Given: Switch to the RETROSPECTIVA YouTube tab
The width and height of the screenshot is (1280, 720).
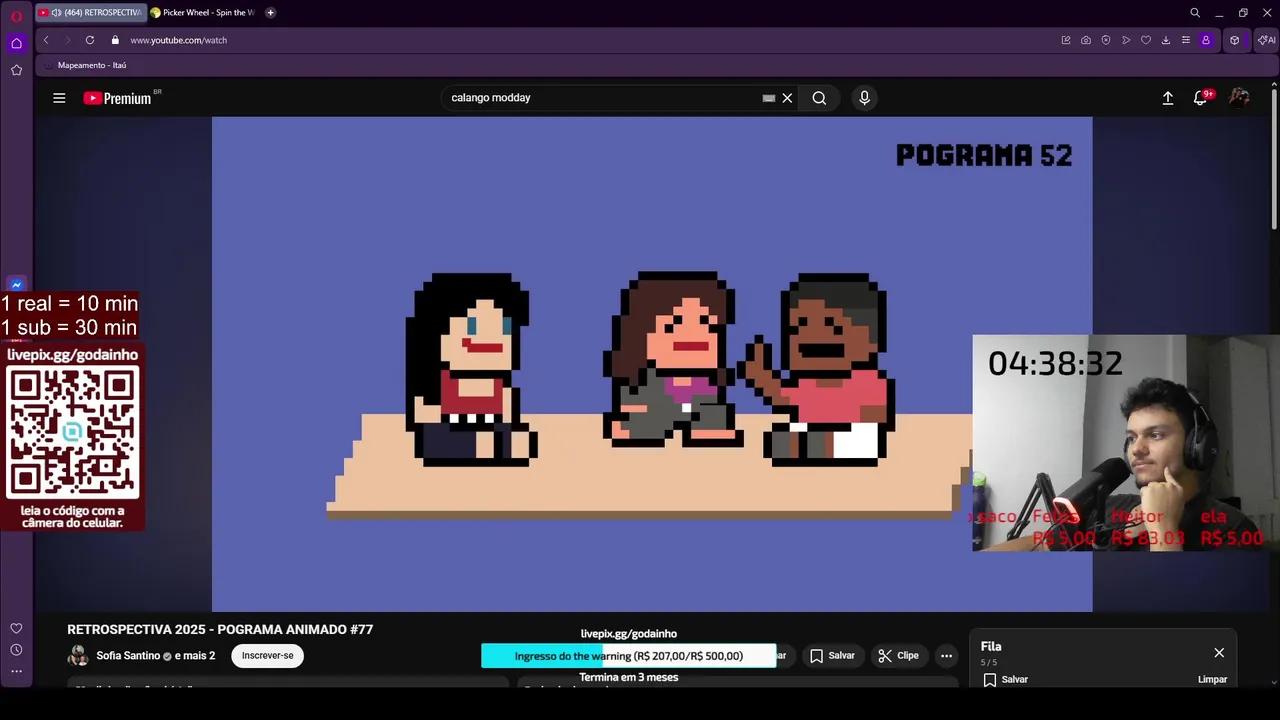Looking at the screenshot, I should click(x=90, y=13).
